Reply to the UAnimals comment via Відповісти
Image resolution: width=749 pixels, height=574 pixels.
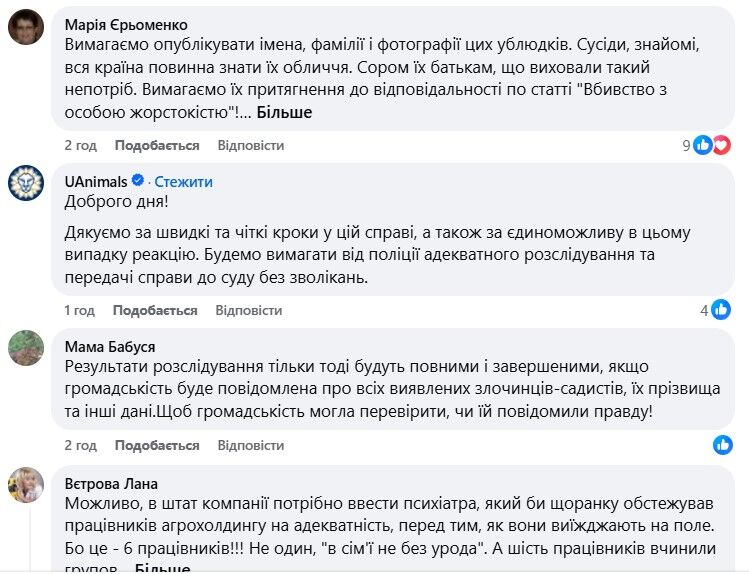[248, 310]
